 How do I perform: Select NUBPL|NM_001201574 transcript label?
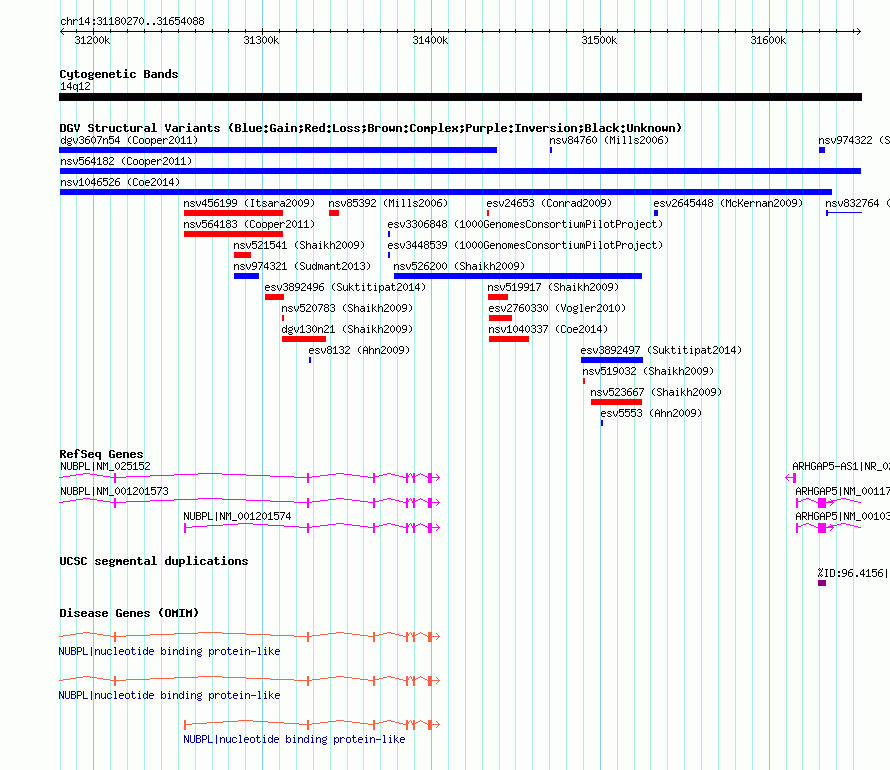237,516
